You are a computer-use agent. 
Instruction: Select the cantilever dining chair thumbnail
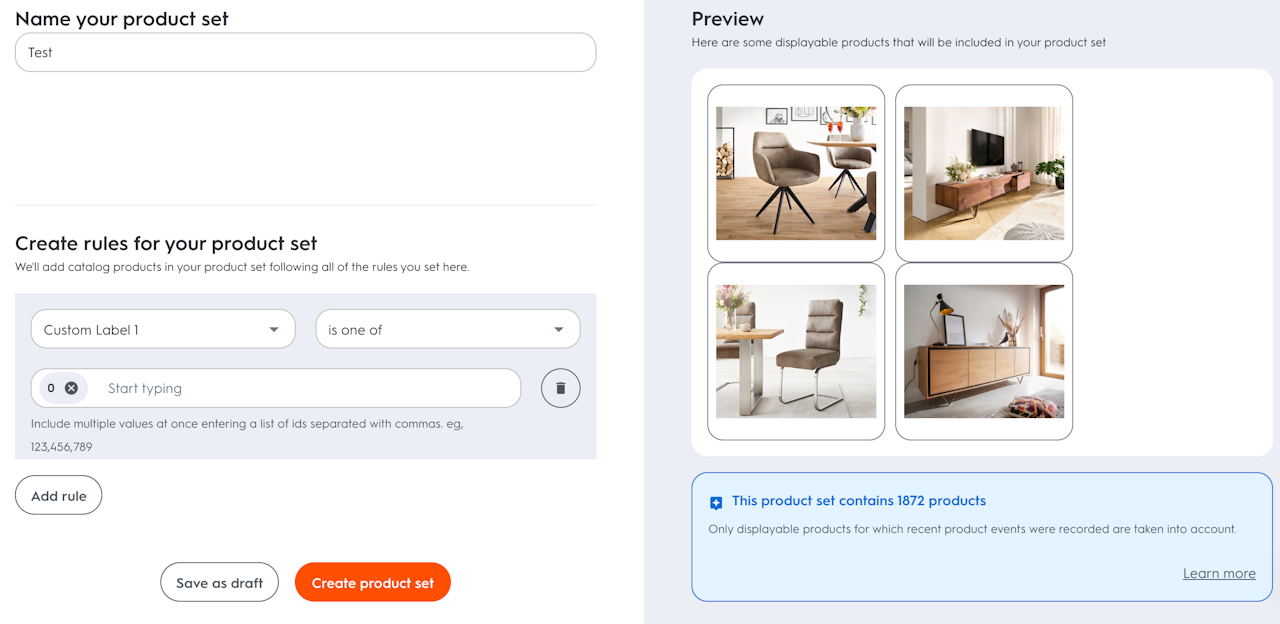[796, 351]
